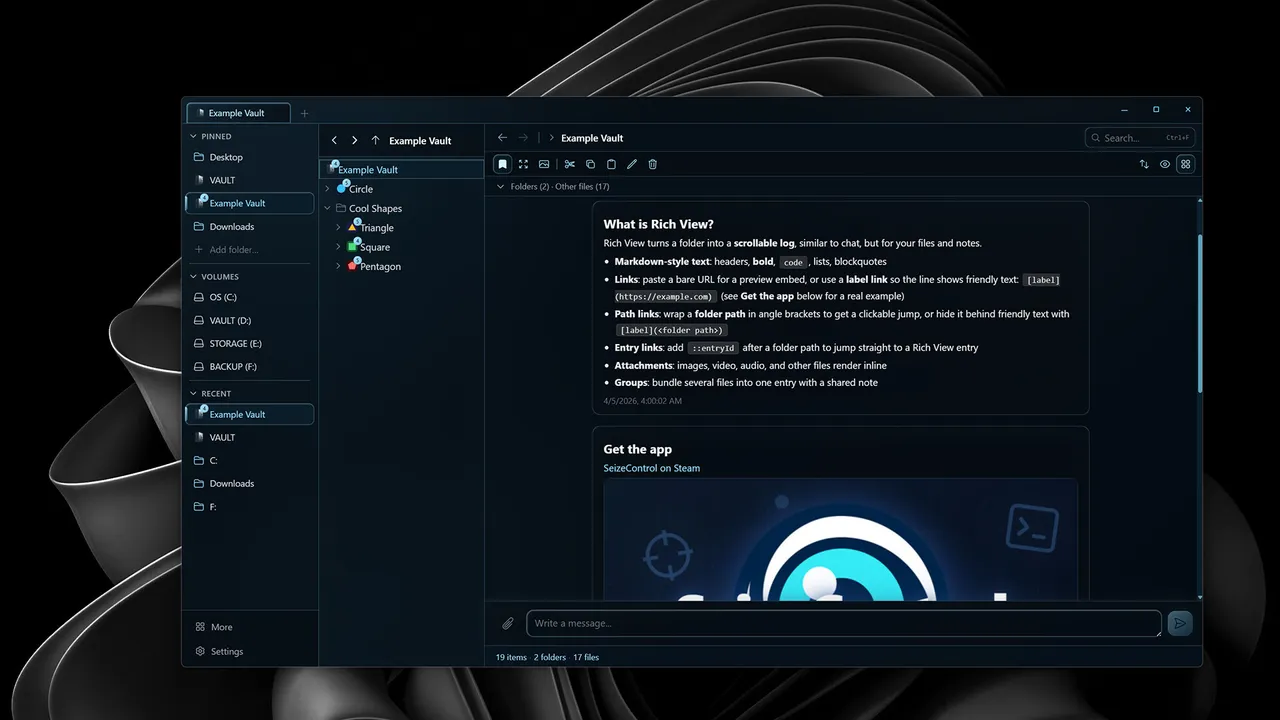This screenshot has height=720, width=1280.
Task: Click the Write a message field
Action: (844, 623)
